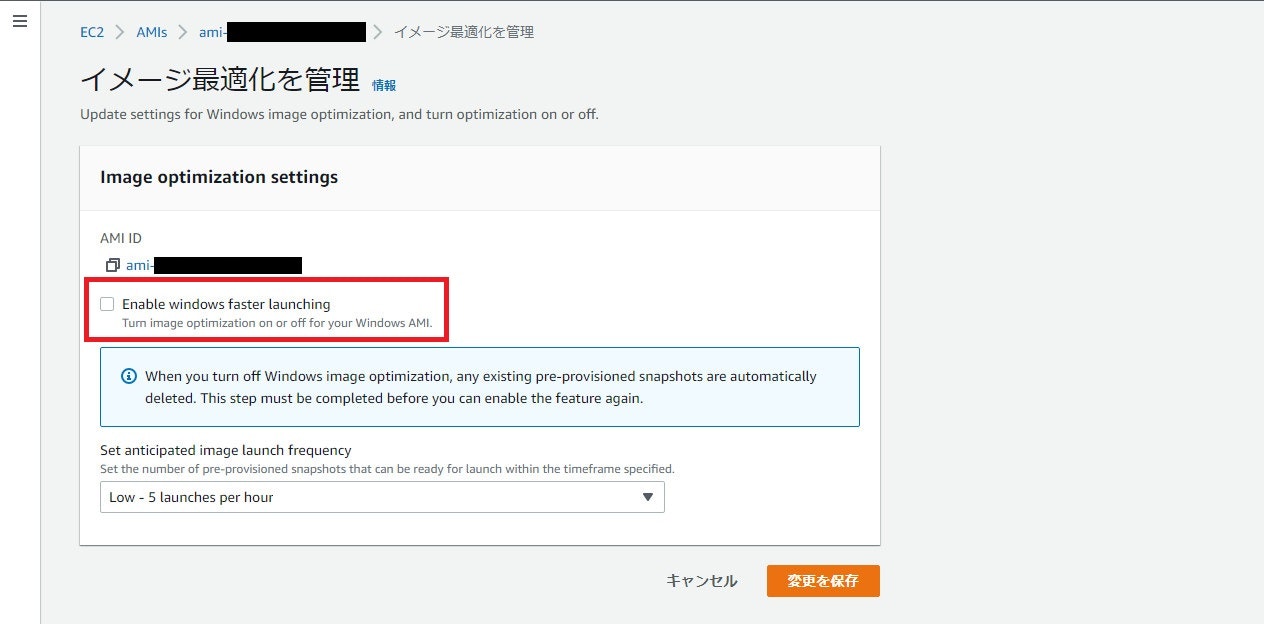Go to EC2 breadcrumb link
Screen dimensions: 1264x624
point(92,32)
